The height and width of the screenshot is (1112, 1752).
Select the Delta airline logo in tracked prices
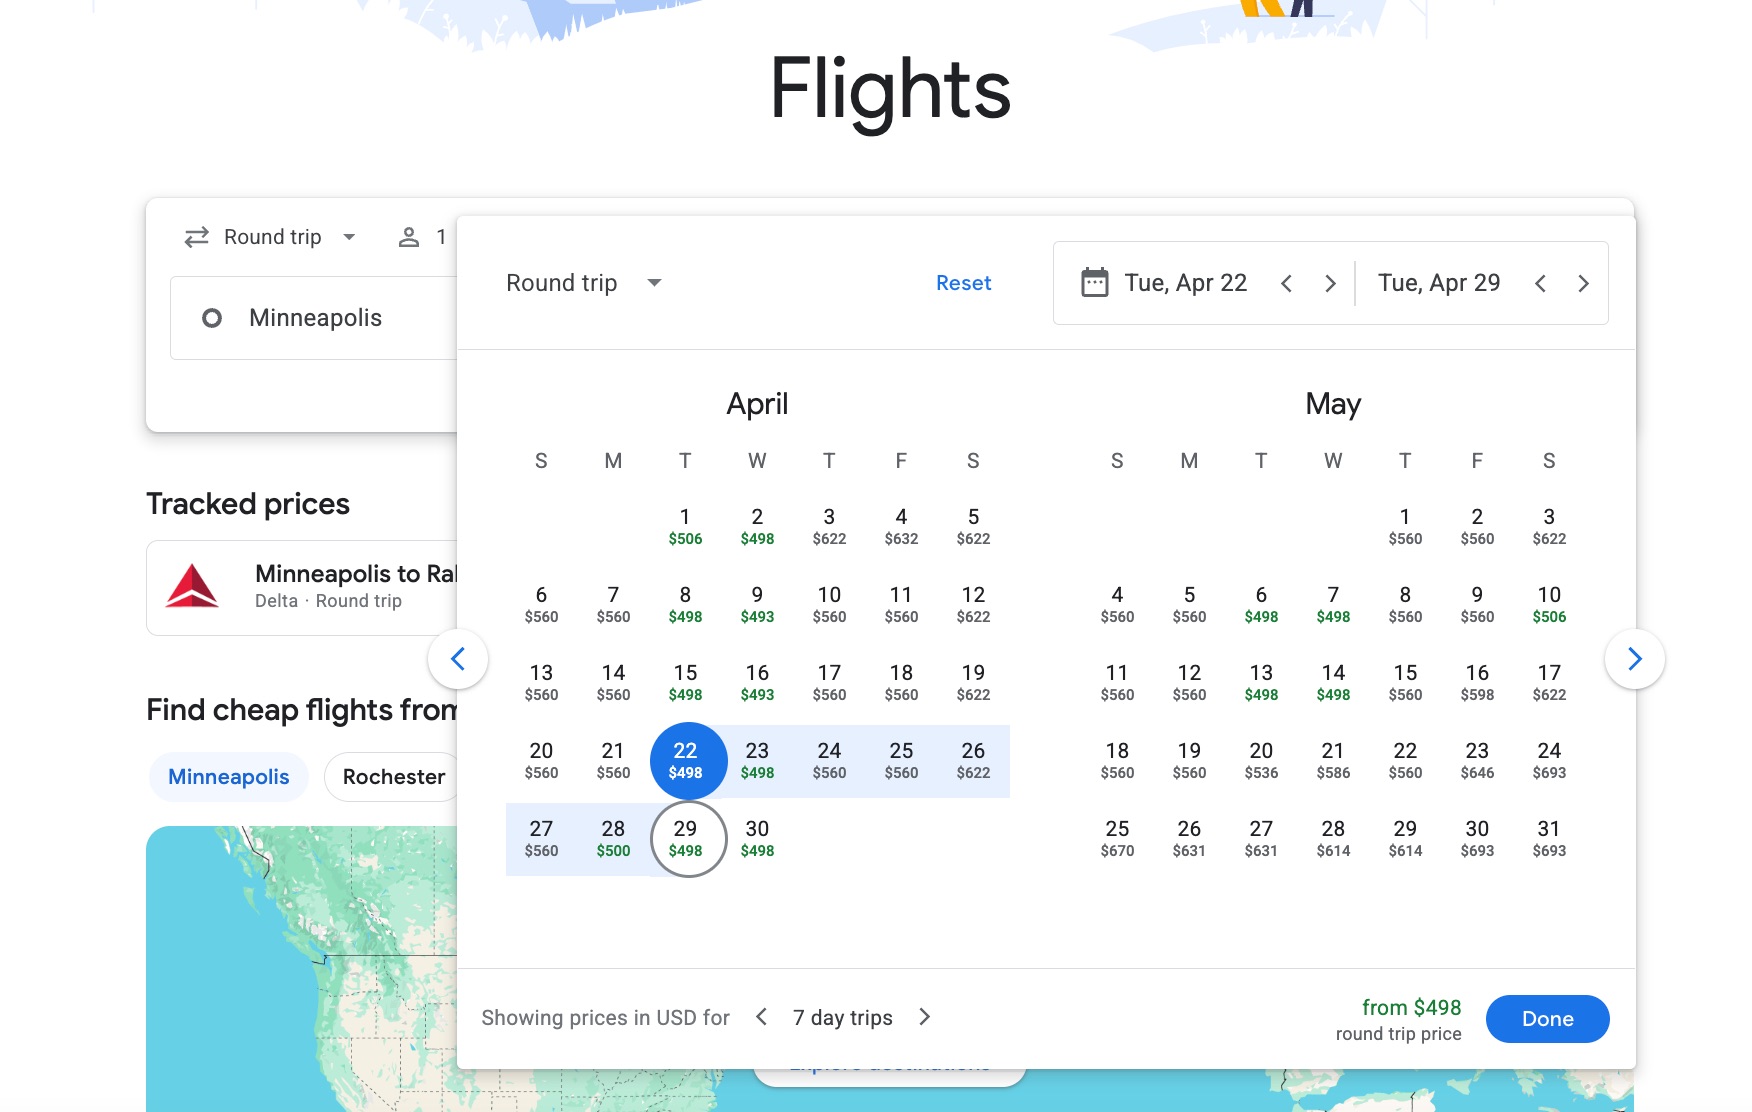pyautogui.click(x=192, y=588)
